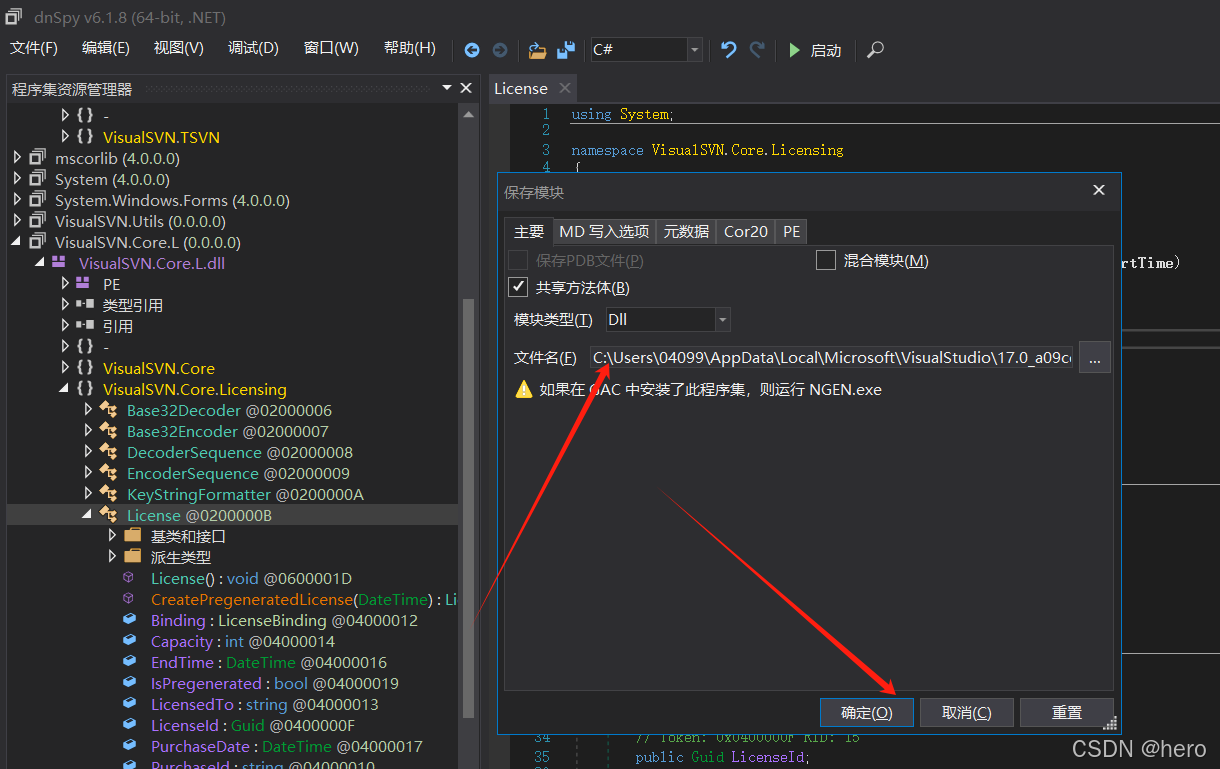Switch to the Cor20 tab
The height and width of the screenshot is (769, 1220).
point(746,231)
